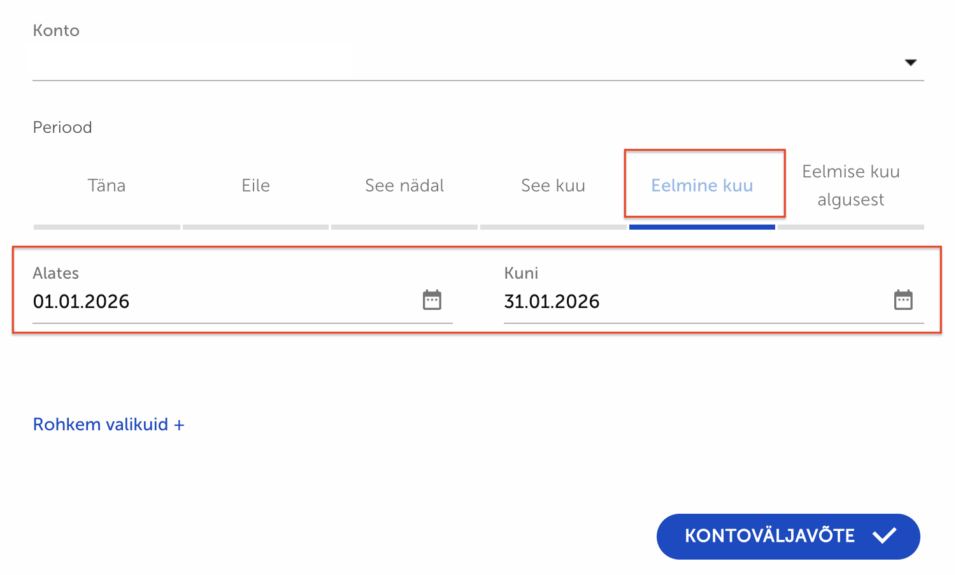The image size is (955, 575).
Task: Select the See kuu period tab
Action: (553, 186)
